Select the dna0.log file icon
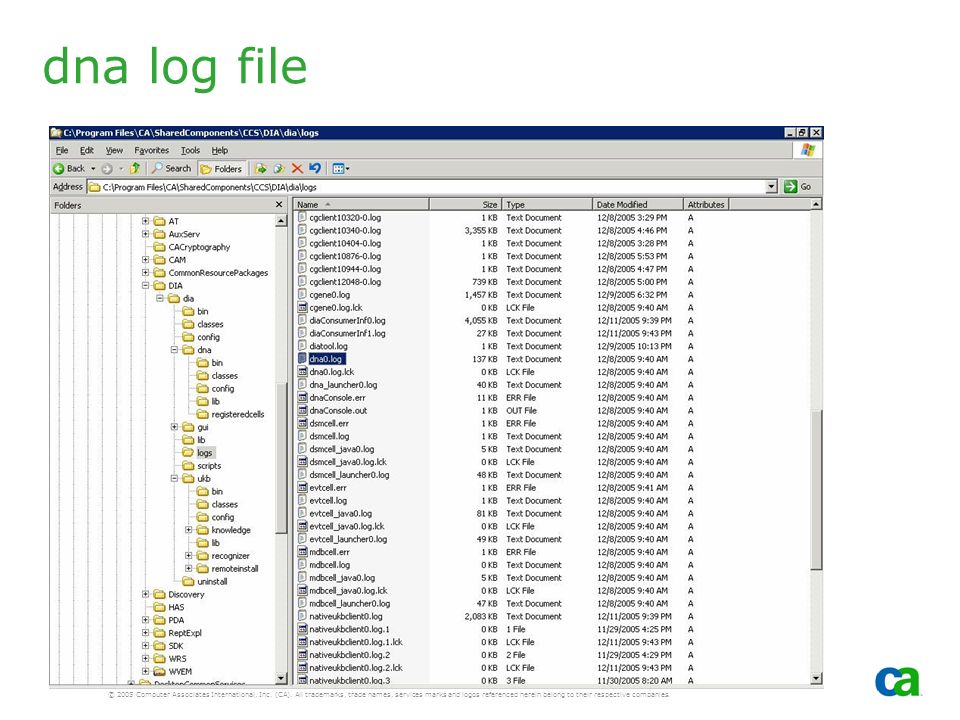 pyautogui.click(x=302, y=359)
